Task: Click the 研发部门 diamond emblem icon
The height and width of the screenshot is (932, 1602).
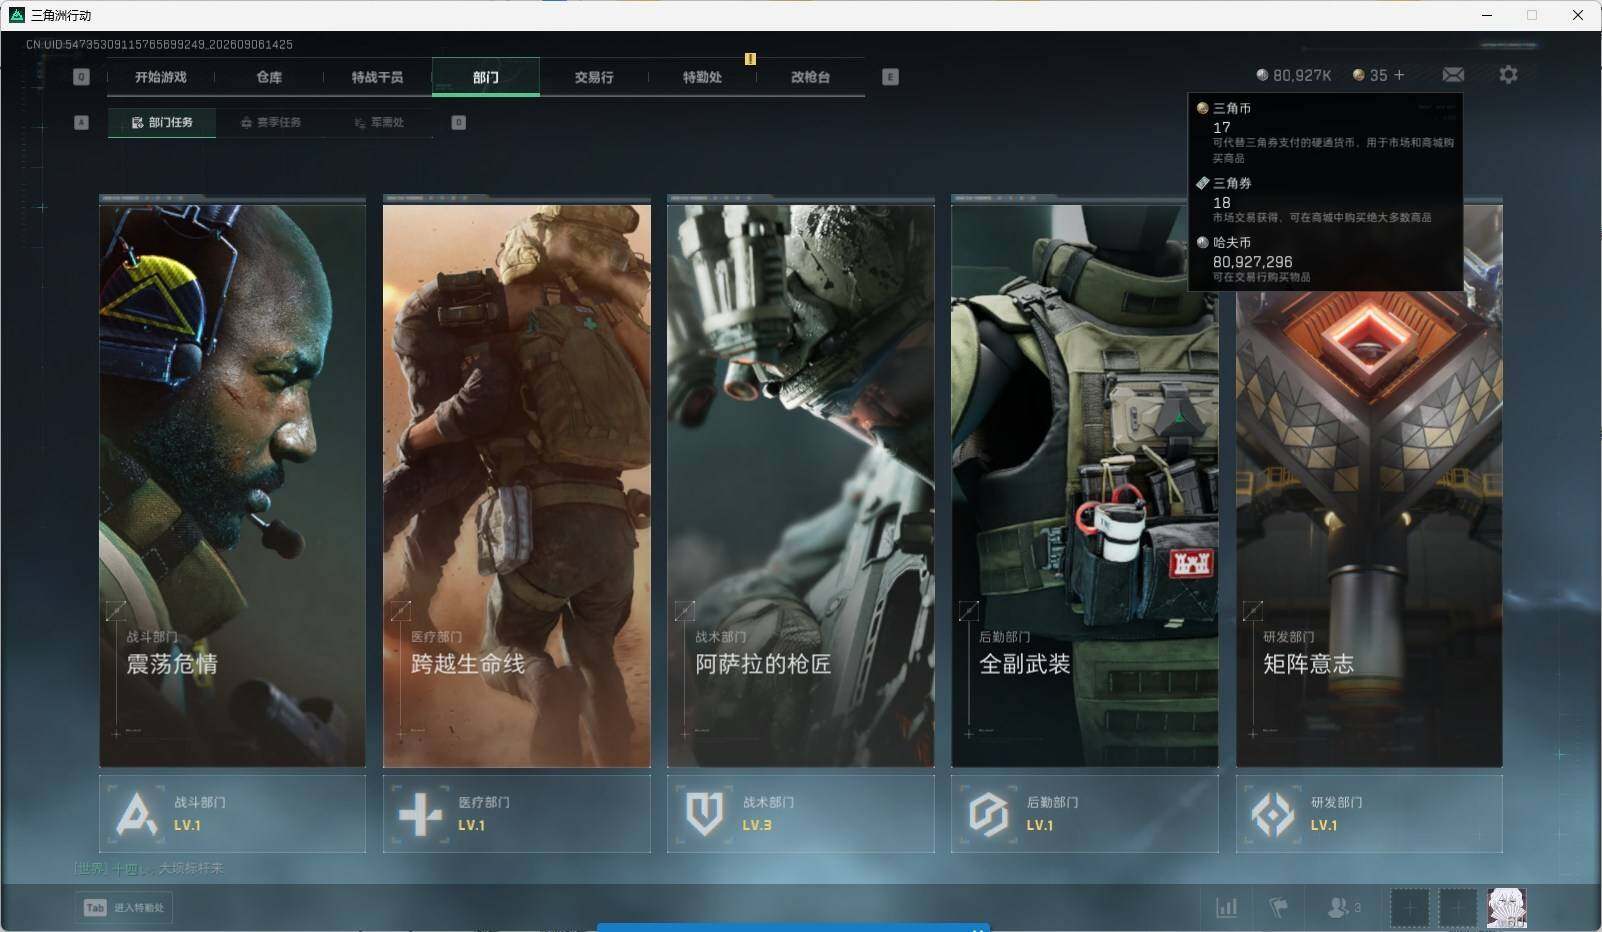Action: pyautogui.click(x=1272, y=814)
